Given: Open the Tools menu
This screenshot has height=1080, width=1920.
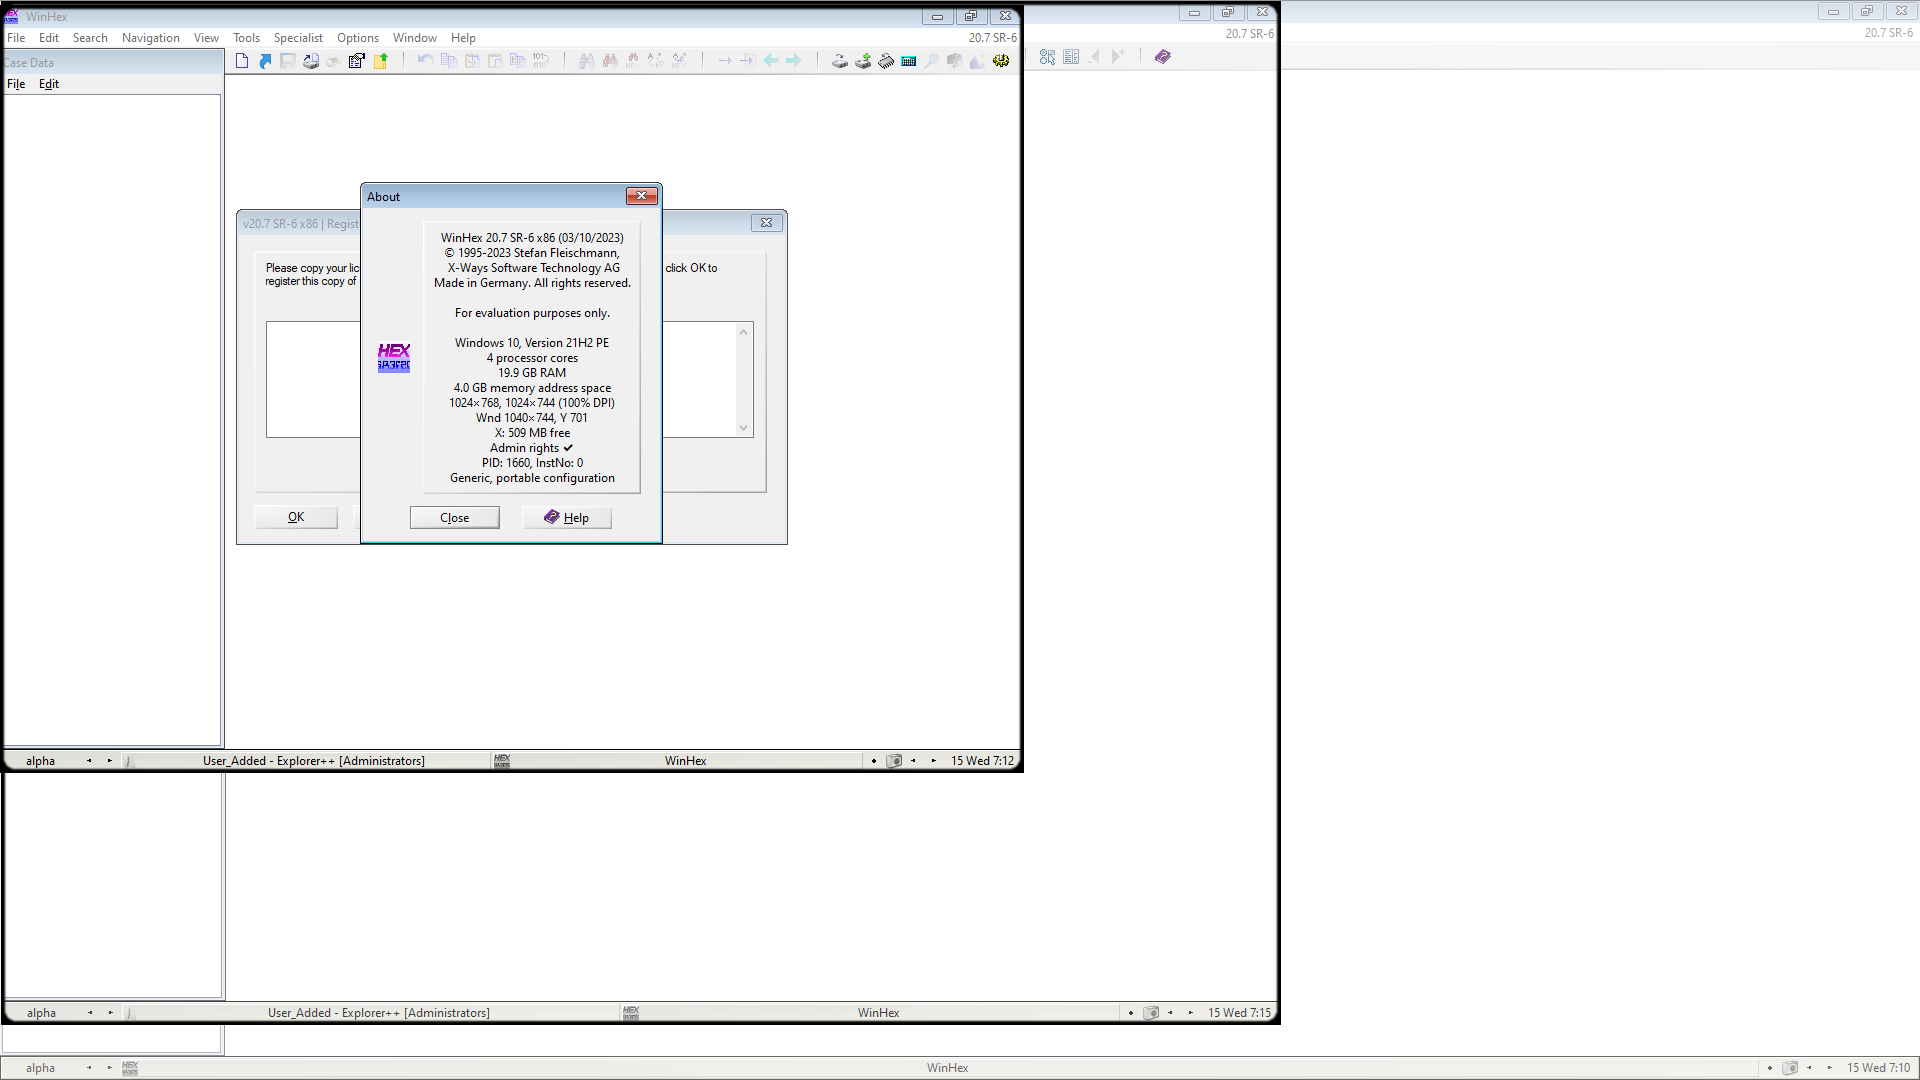Looking at the screenshot, I should tap(246, 38).
